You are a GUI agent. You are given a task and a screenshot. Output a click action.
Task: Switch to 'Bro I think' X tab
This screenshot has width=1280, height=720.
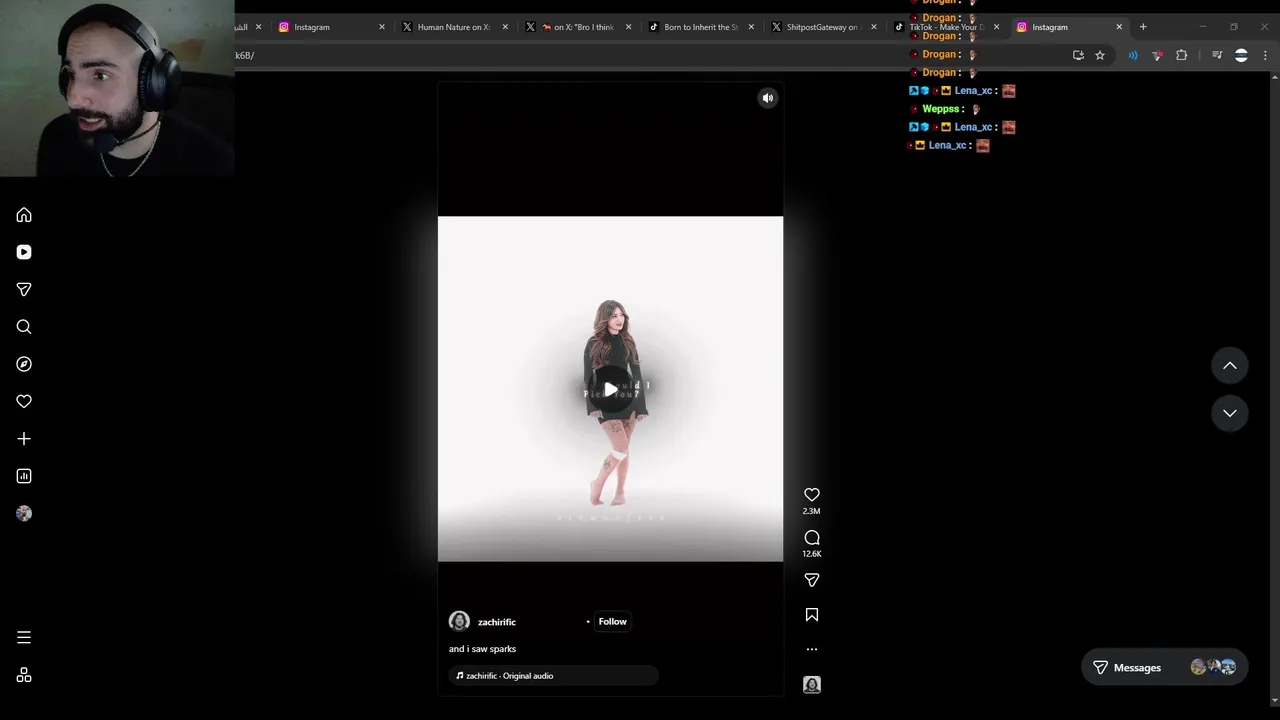pyautogui.click(x=578, y=27)
